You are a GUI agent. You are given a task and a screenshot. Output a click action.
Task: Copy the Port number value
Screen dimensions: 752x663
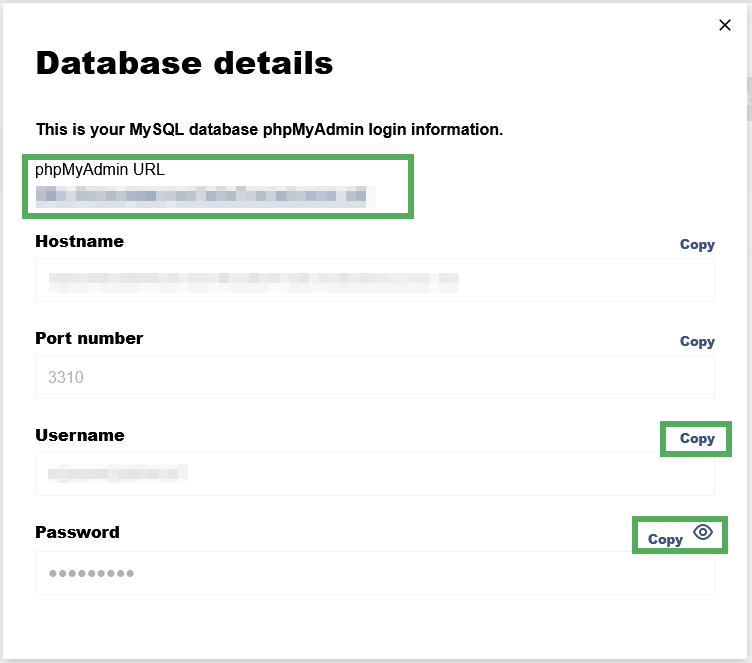pos(697,342)
